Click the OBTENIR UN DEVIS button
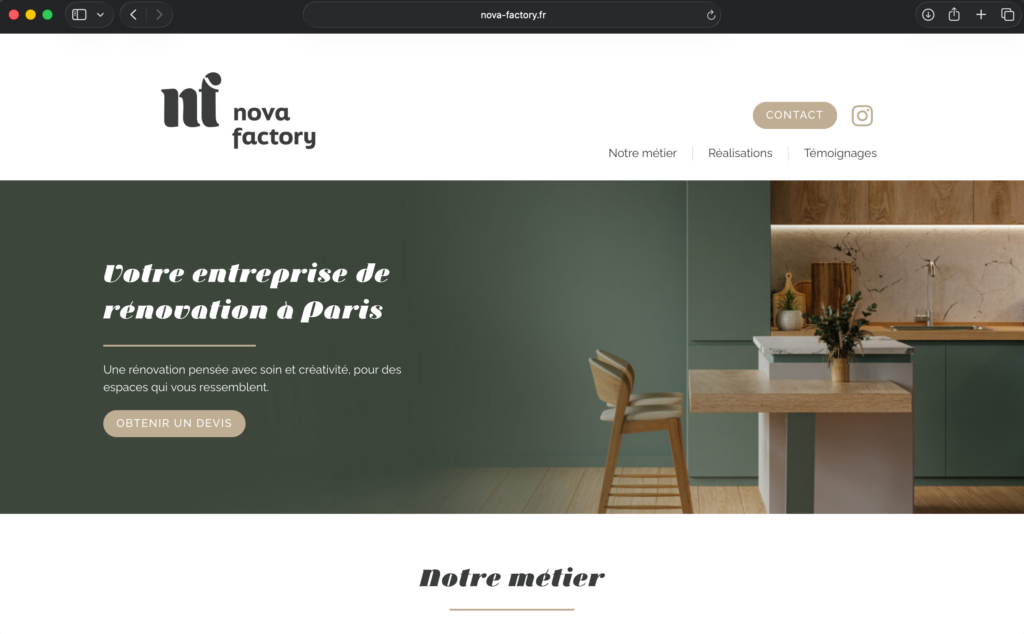The image size is (1024, 634). click(x=174, y=423)
